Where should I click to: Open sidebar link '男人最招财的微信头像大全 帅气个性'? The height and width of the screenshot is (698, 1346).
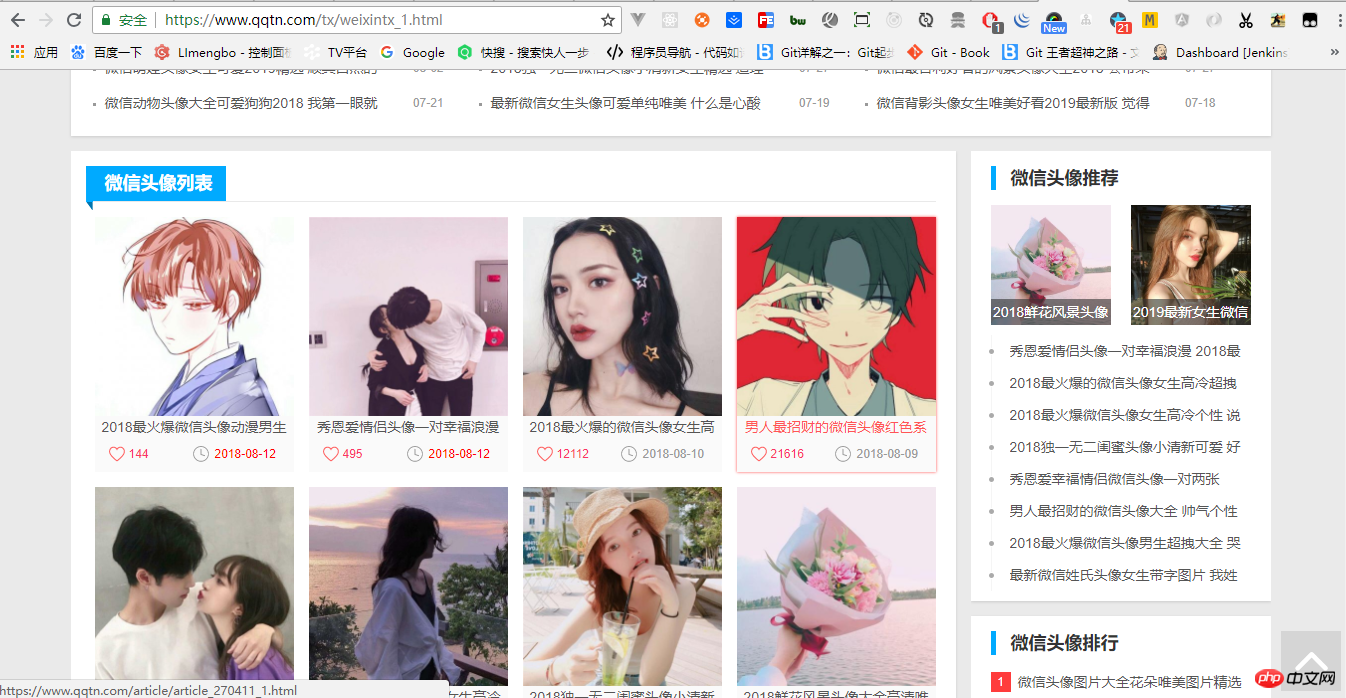click(1123, 511)
